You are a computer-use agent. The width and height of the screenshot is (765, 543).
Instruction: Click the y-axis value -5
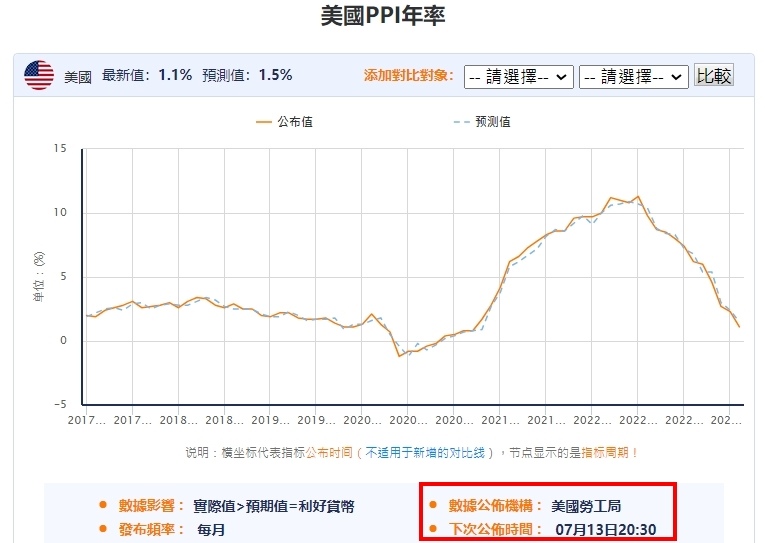coord(60,404)
